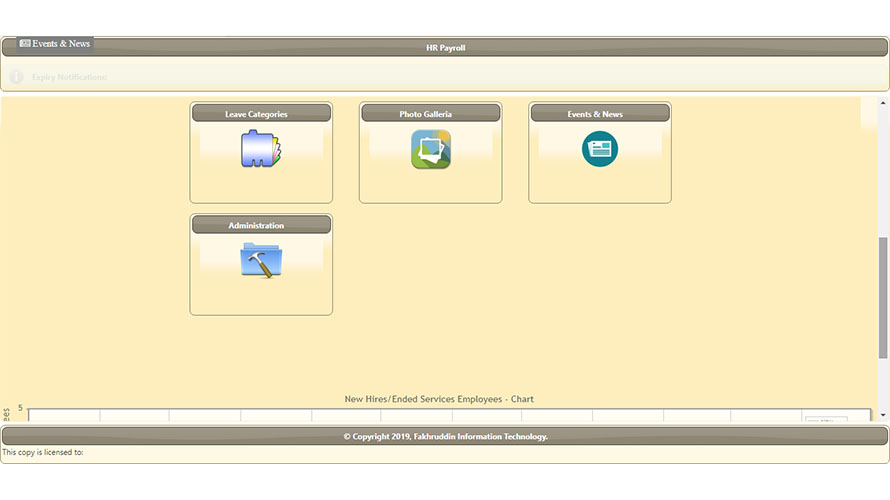890x500 pixels.
Task: Click the HR Payroll title bar
Action: click(445, 47)
